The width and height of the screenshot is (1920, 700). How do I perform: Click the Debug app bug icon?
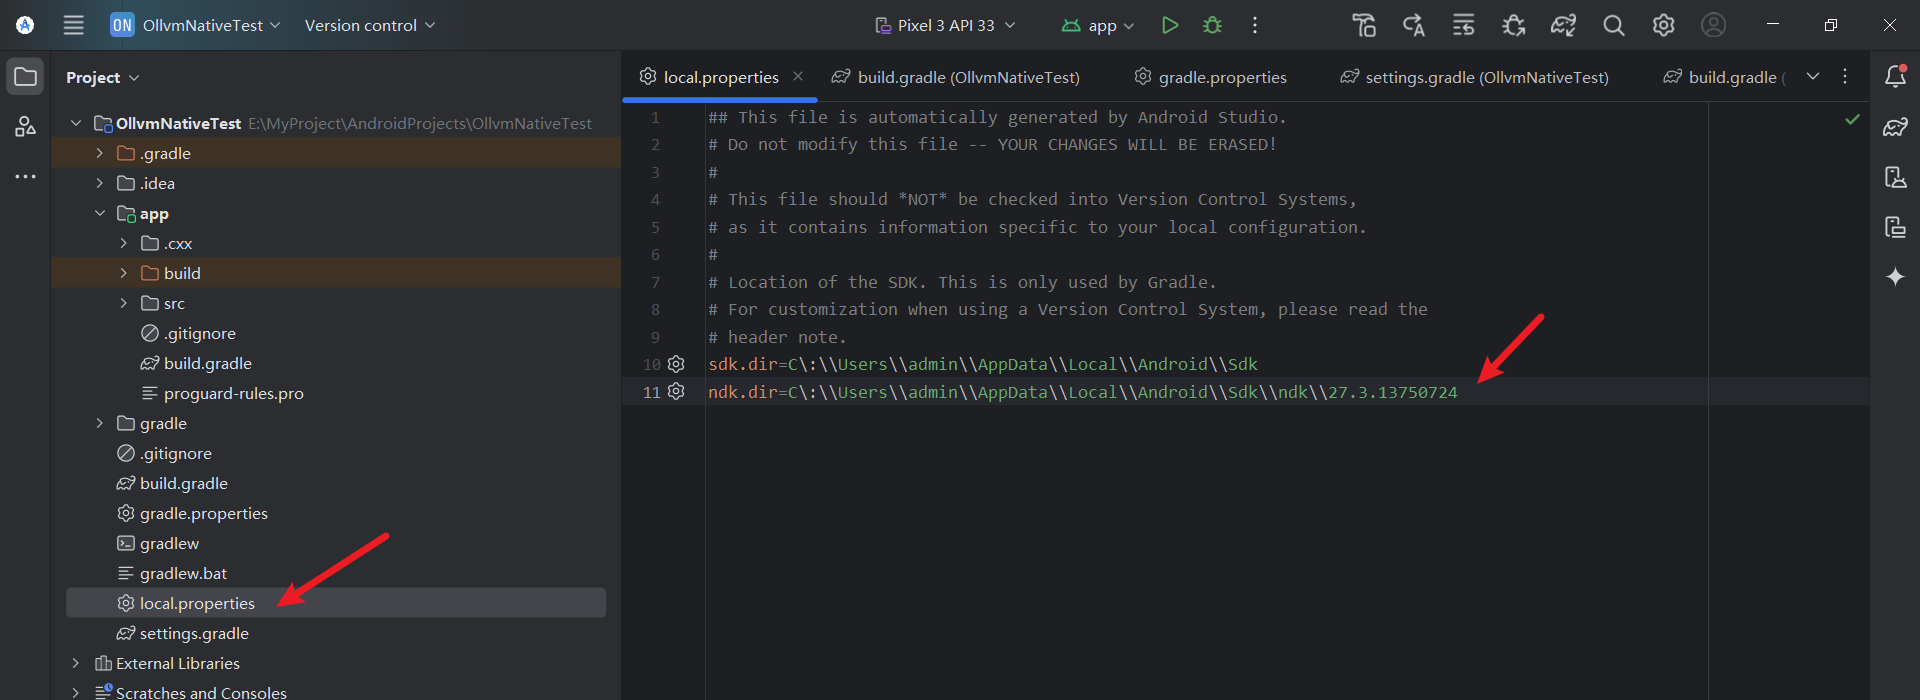[x=1212, y=25]
